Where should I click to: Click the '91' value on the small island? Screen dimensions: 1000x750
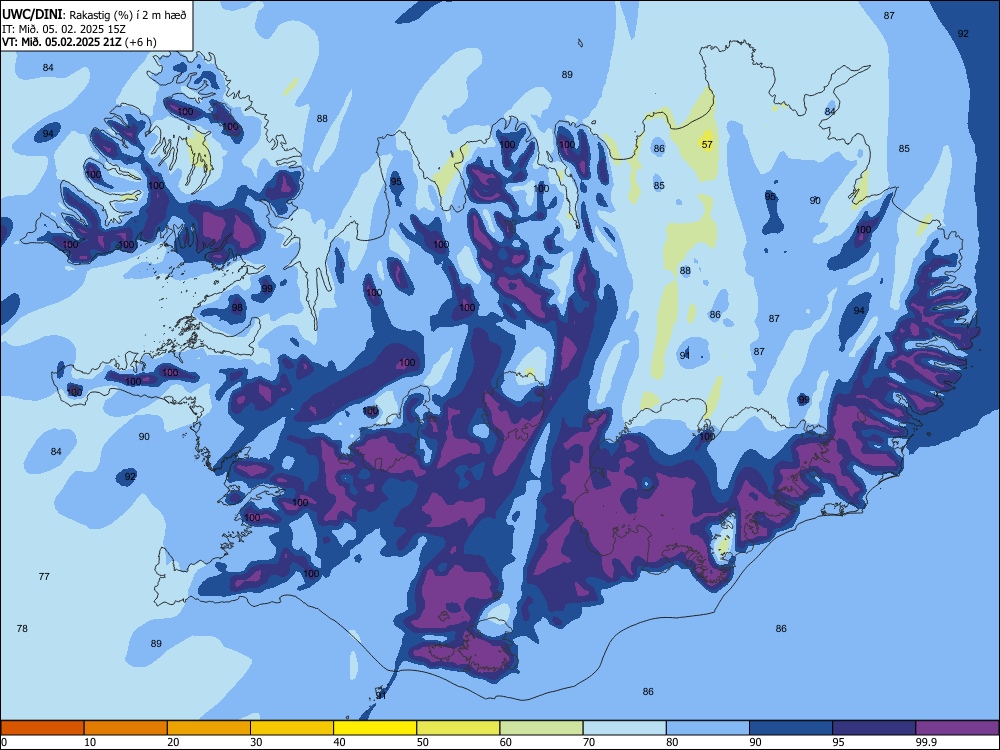381,695
